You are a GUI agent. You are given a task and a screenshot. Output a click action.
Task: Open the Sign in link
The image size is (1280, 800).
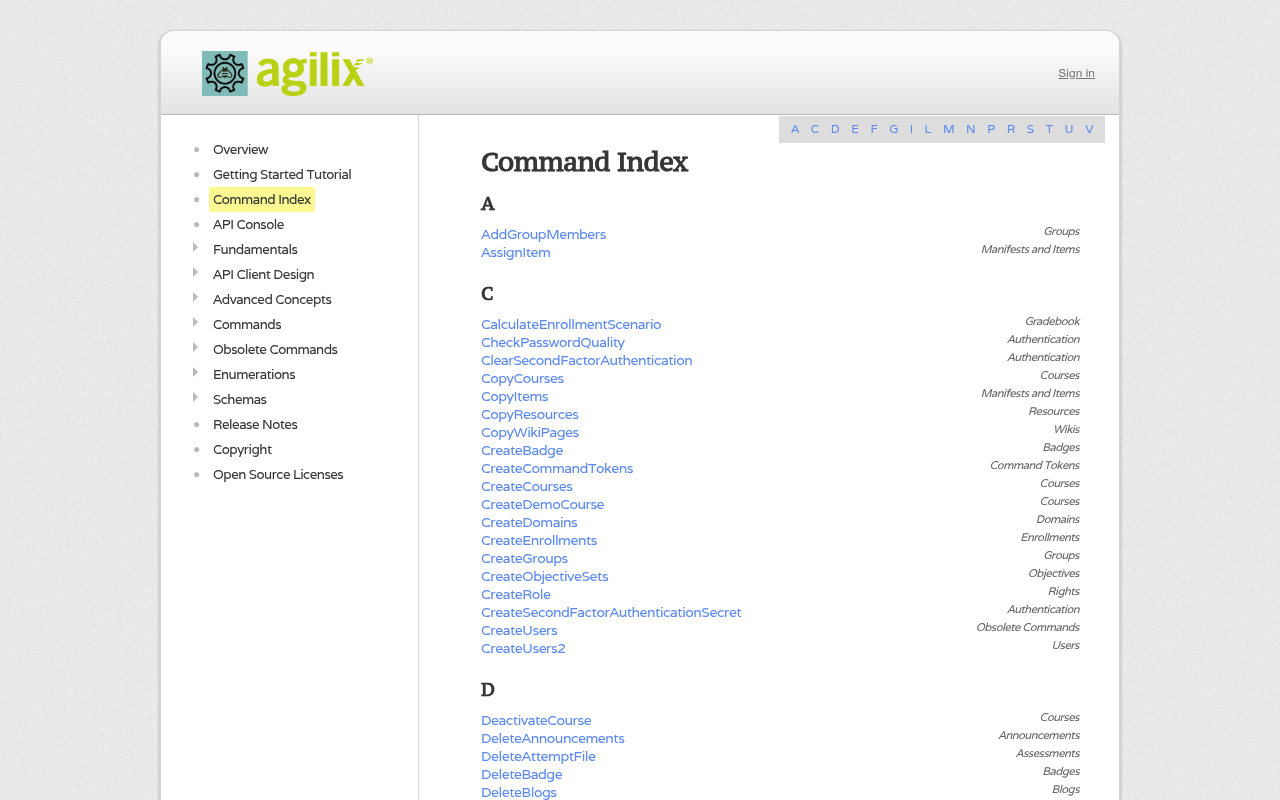tap(1076, 73)
